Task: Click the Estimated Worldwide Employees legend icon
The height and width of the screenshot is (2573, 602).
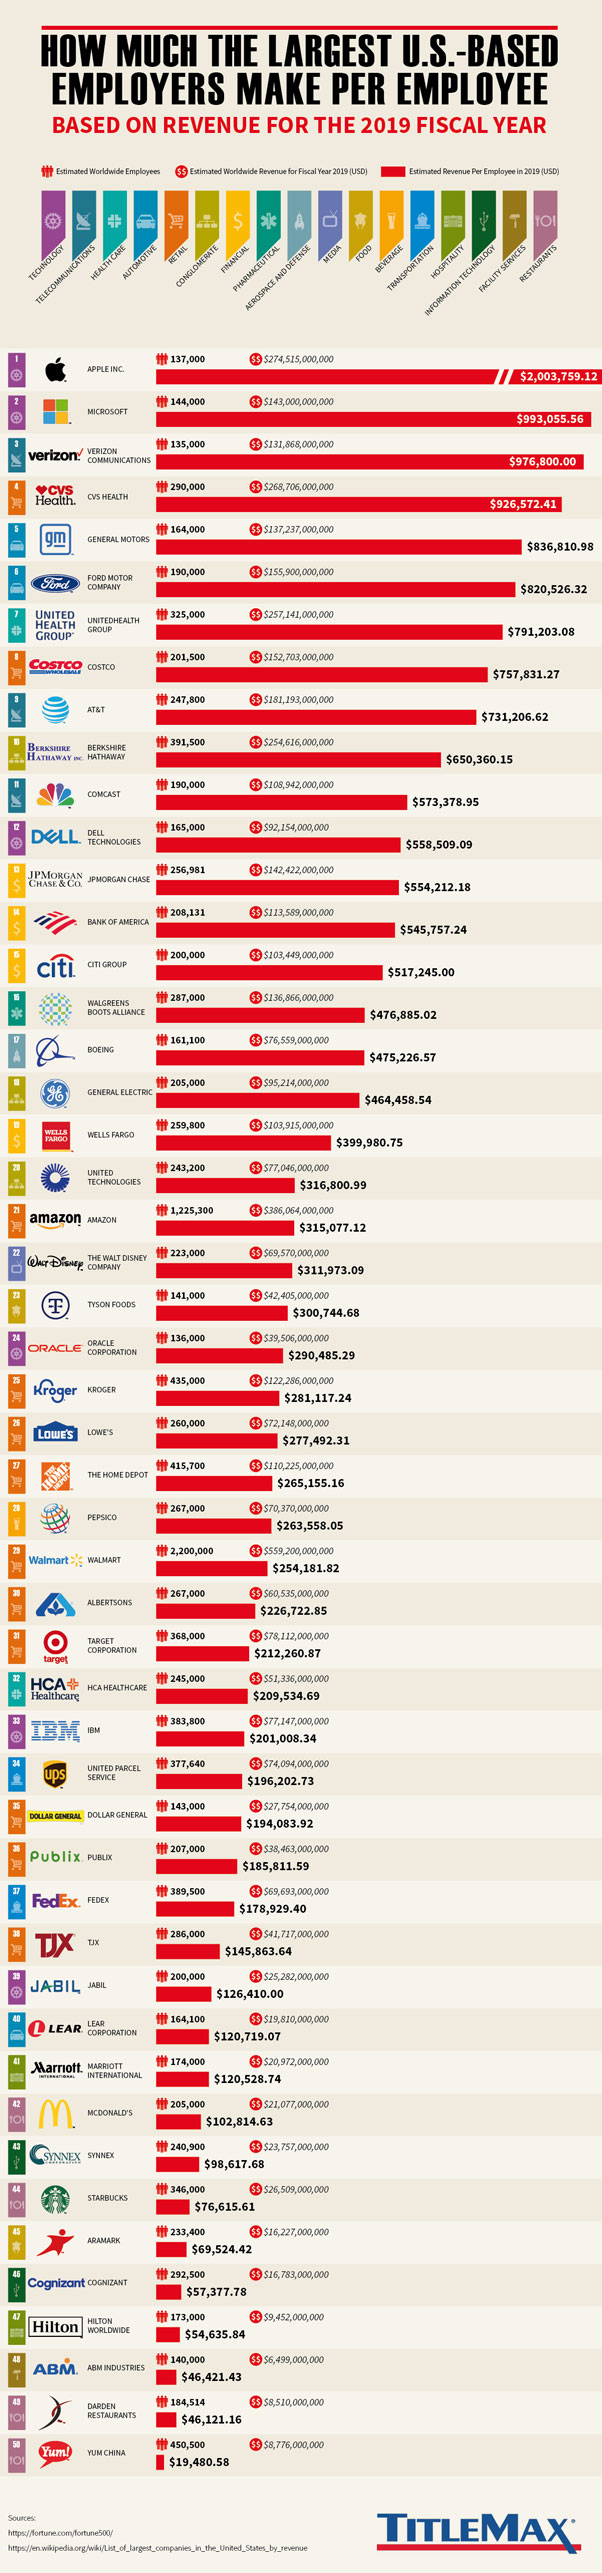Action: 47,172
